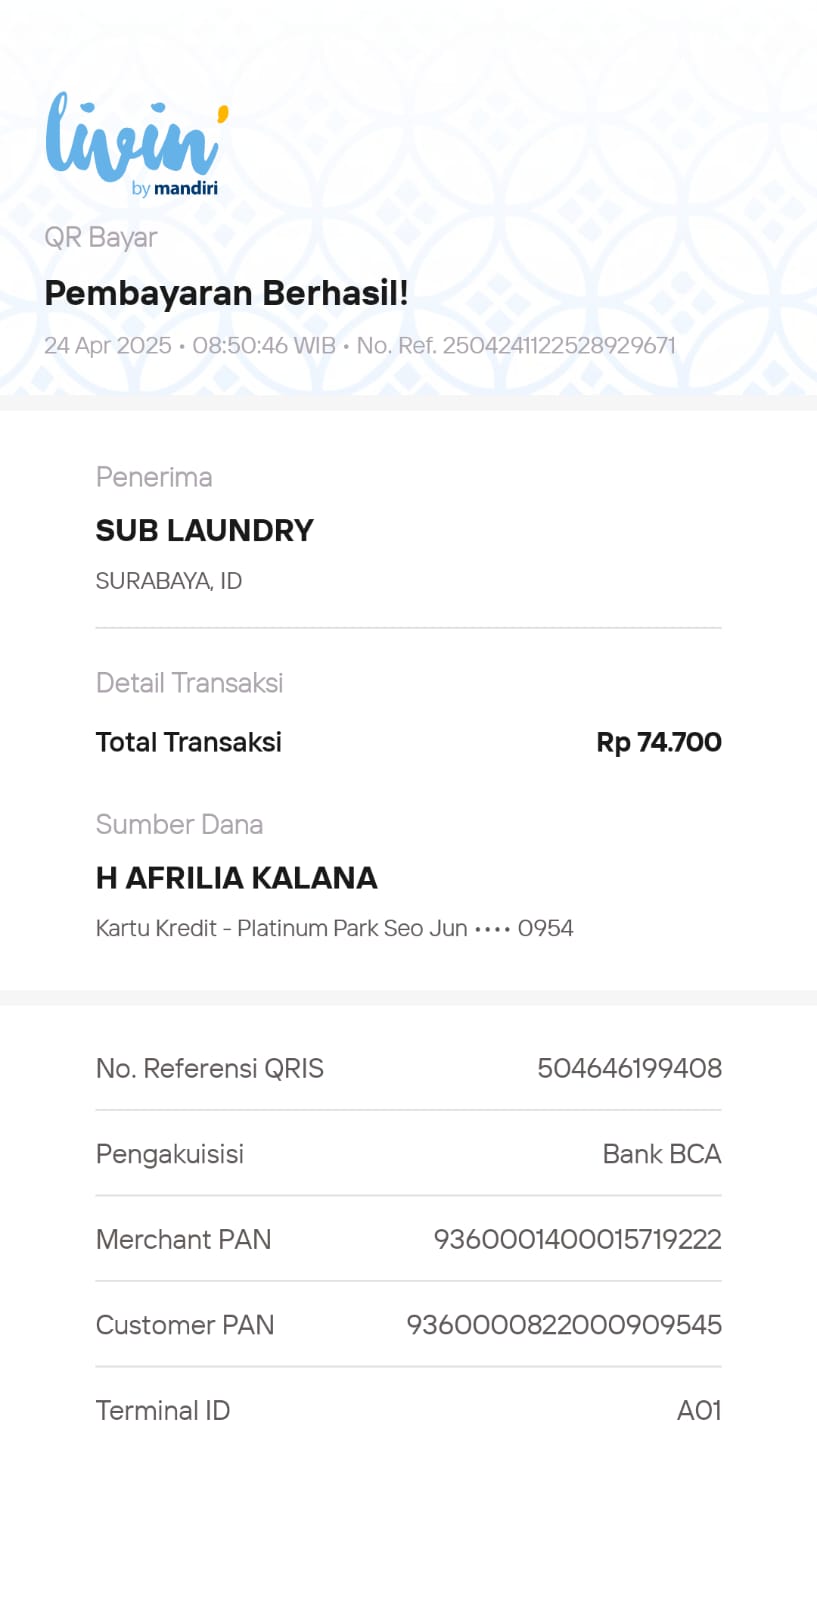
Task: Click the Sumber Dana section label
Action: click(179, 824)
